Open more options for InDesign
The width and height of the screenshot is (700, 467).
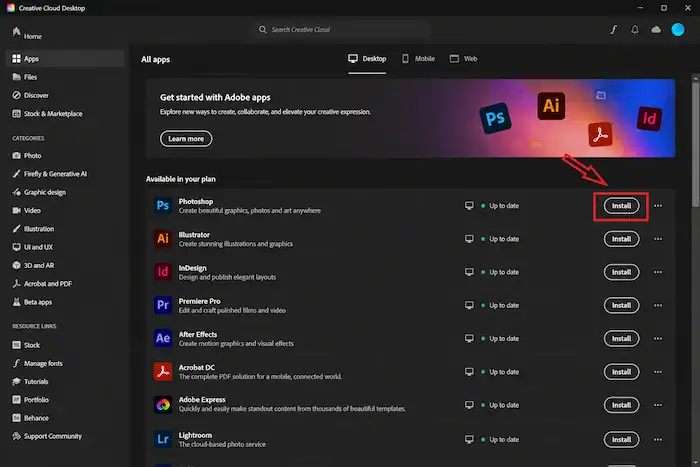click(658, 272)
